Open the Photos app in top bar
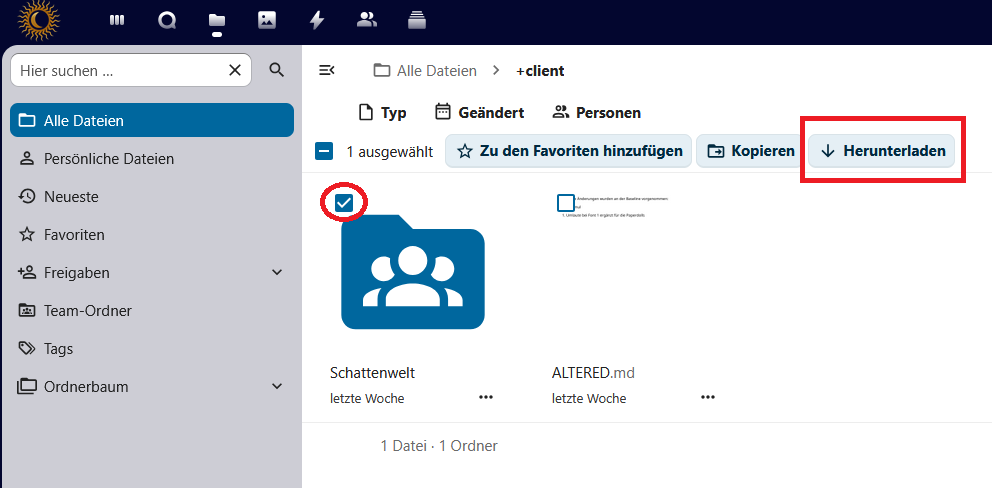The width and height of the screenshot is (992, 488). [266, 19]
